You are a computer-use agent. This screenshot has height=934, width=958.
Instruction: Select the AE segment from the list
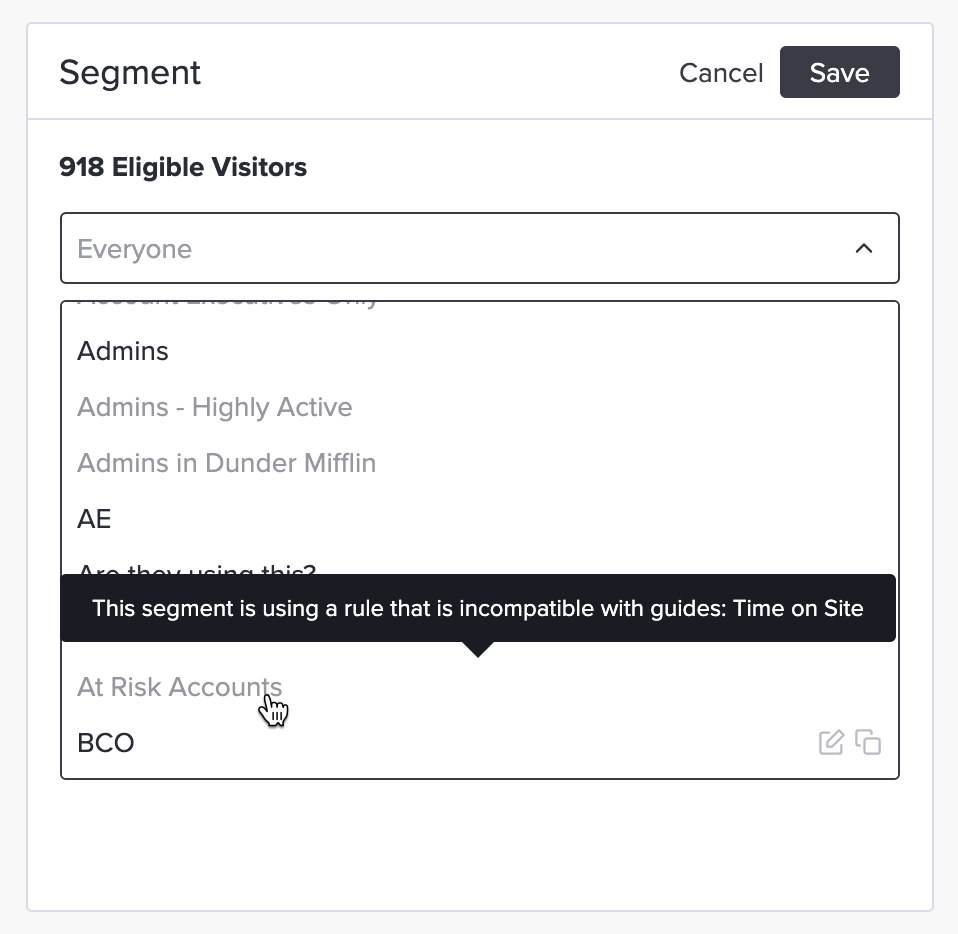[x=94, y=519]
